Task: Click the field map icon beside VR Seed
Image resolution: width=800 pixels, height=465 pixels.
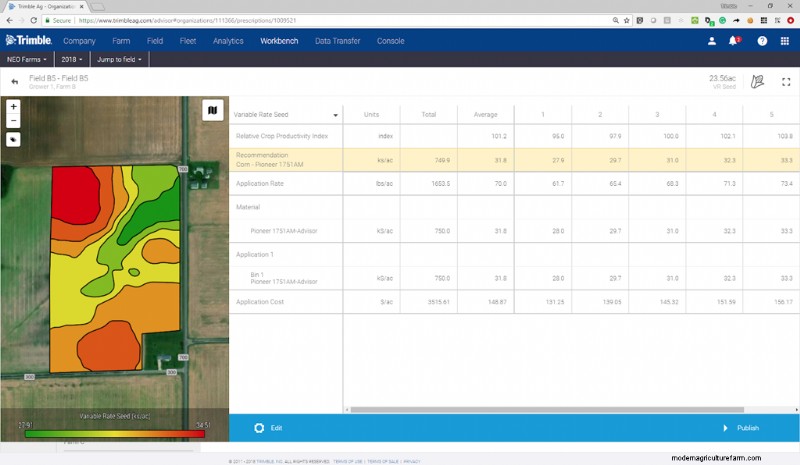Action: [x=757, y=81]
